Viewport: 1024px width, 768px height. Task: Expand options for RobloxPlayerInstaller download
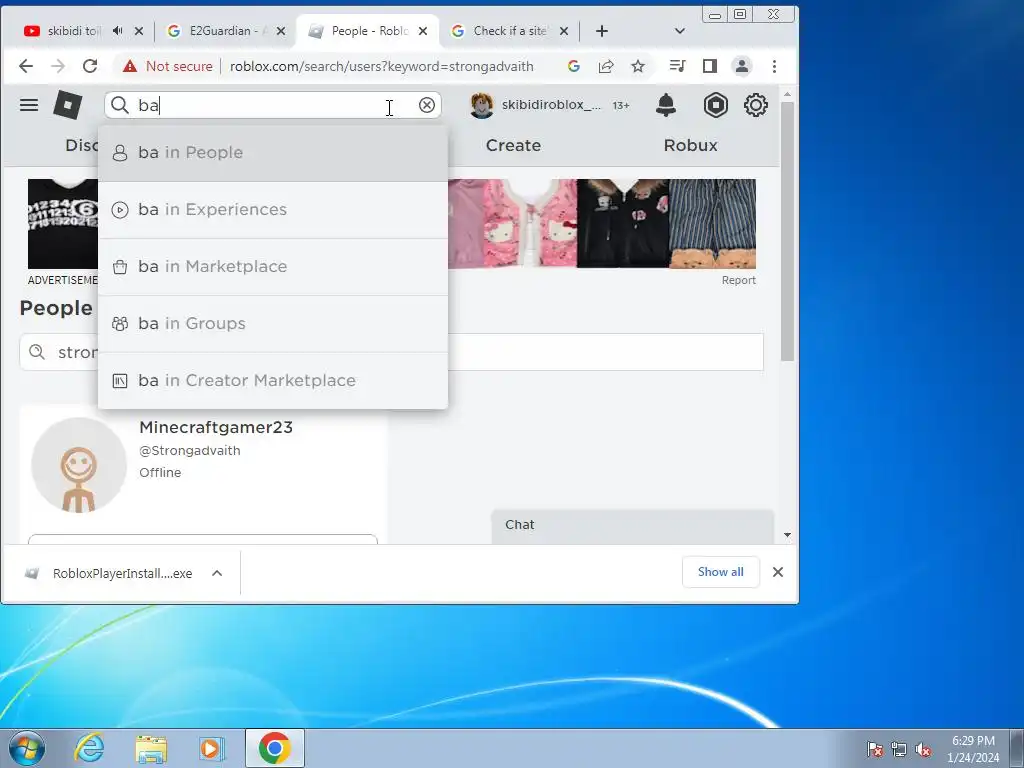[217, 573]
